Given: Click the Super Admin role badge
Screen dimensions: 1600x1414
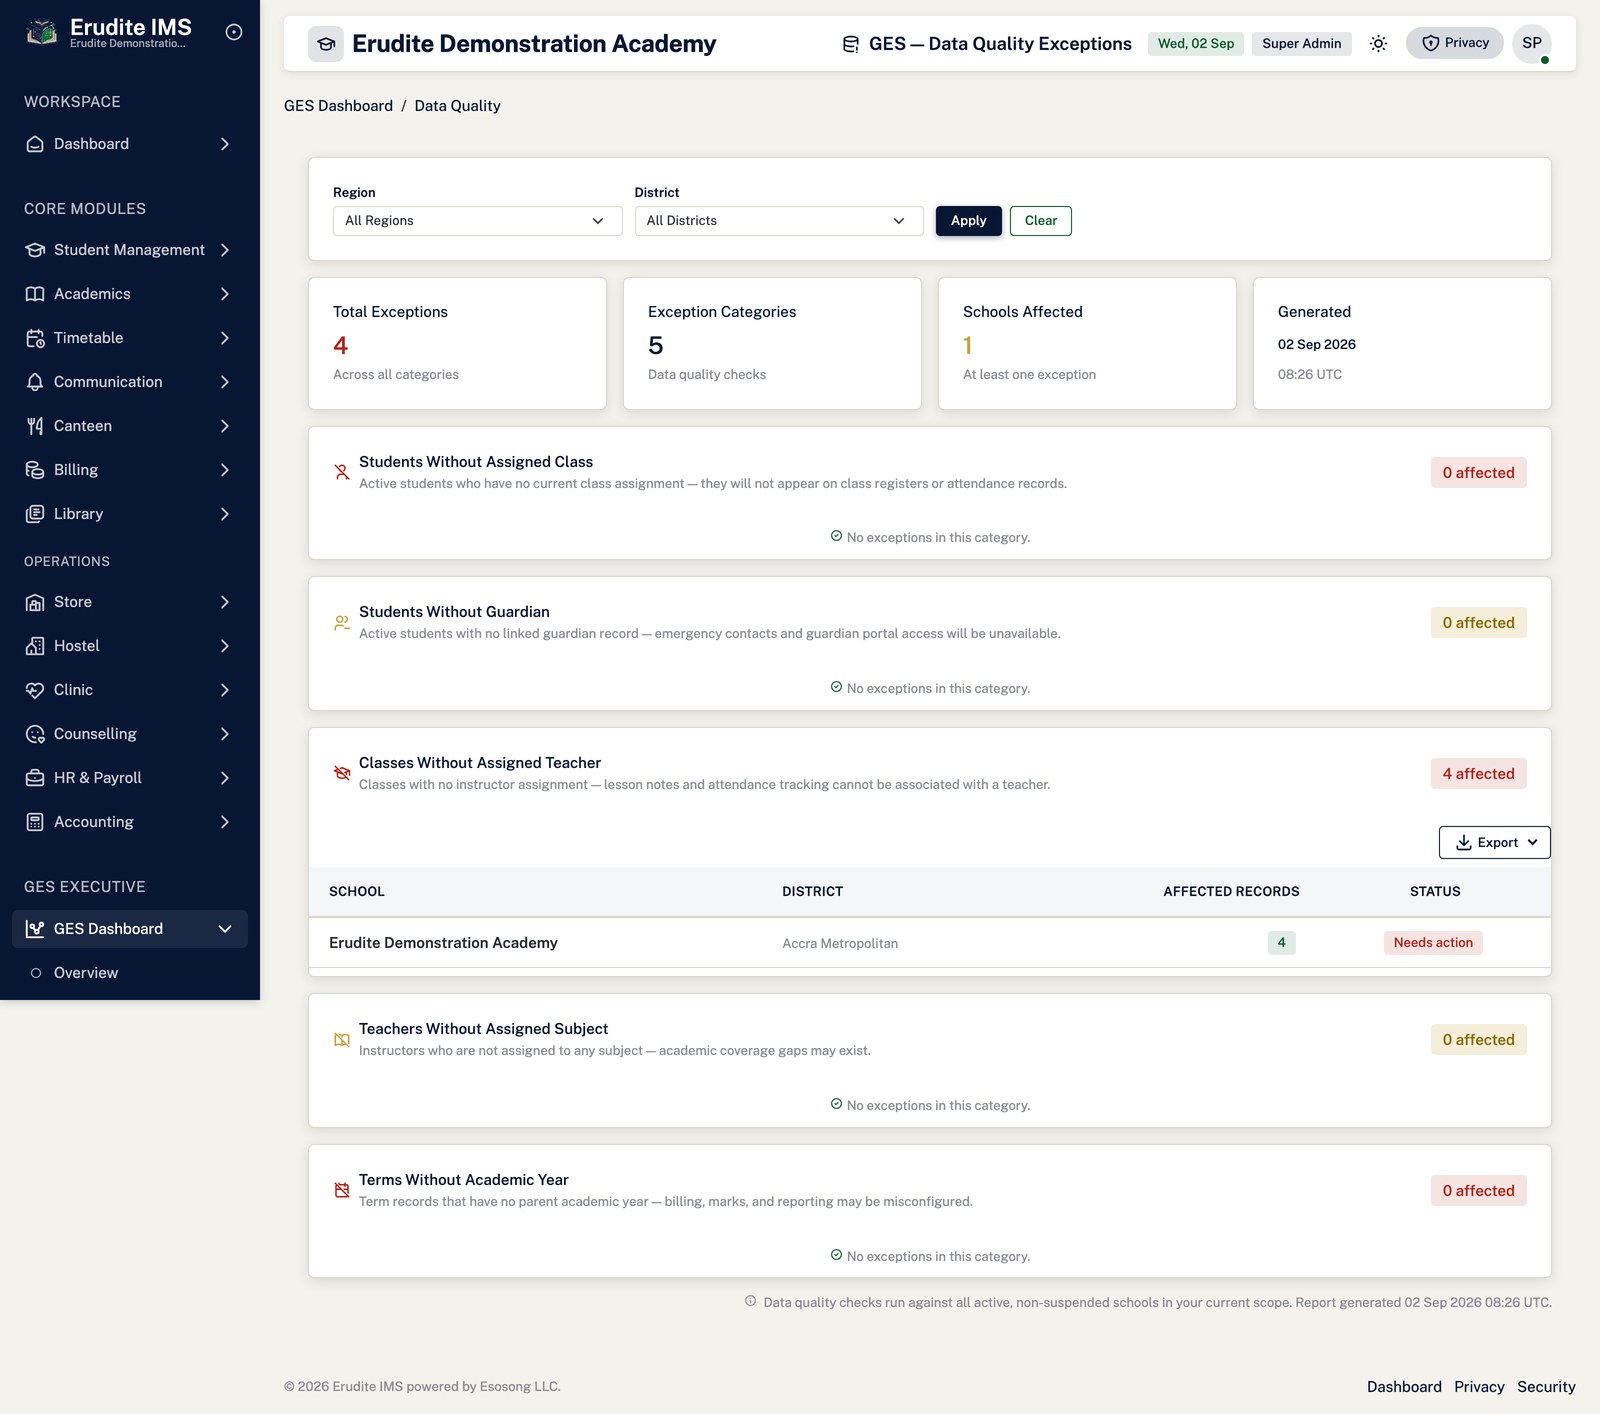Looking at the screenshot, I should tap(1301, 44).
